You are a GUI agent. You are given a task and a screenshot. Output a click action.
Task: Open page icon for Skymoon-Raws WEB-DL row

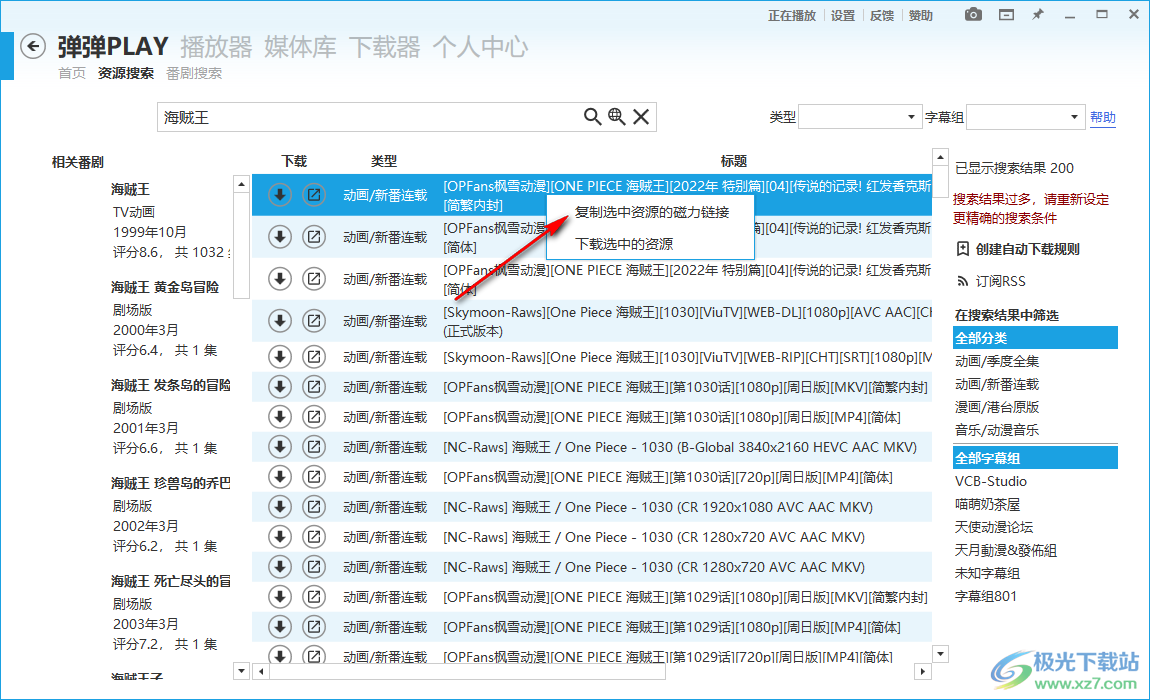click(x=314, y=321)
